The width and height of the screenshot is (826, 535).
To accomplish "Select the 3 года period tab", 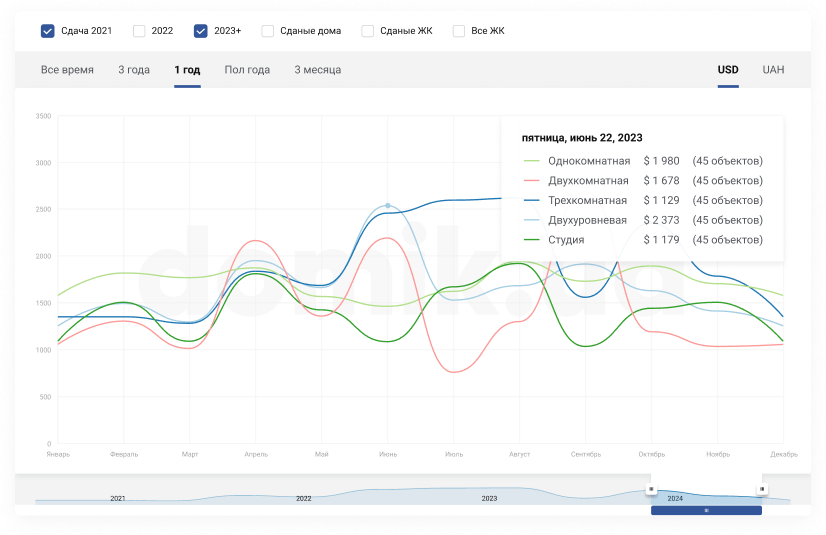I will (x=134, y=70).
